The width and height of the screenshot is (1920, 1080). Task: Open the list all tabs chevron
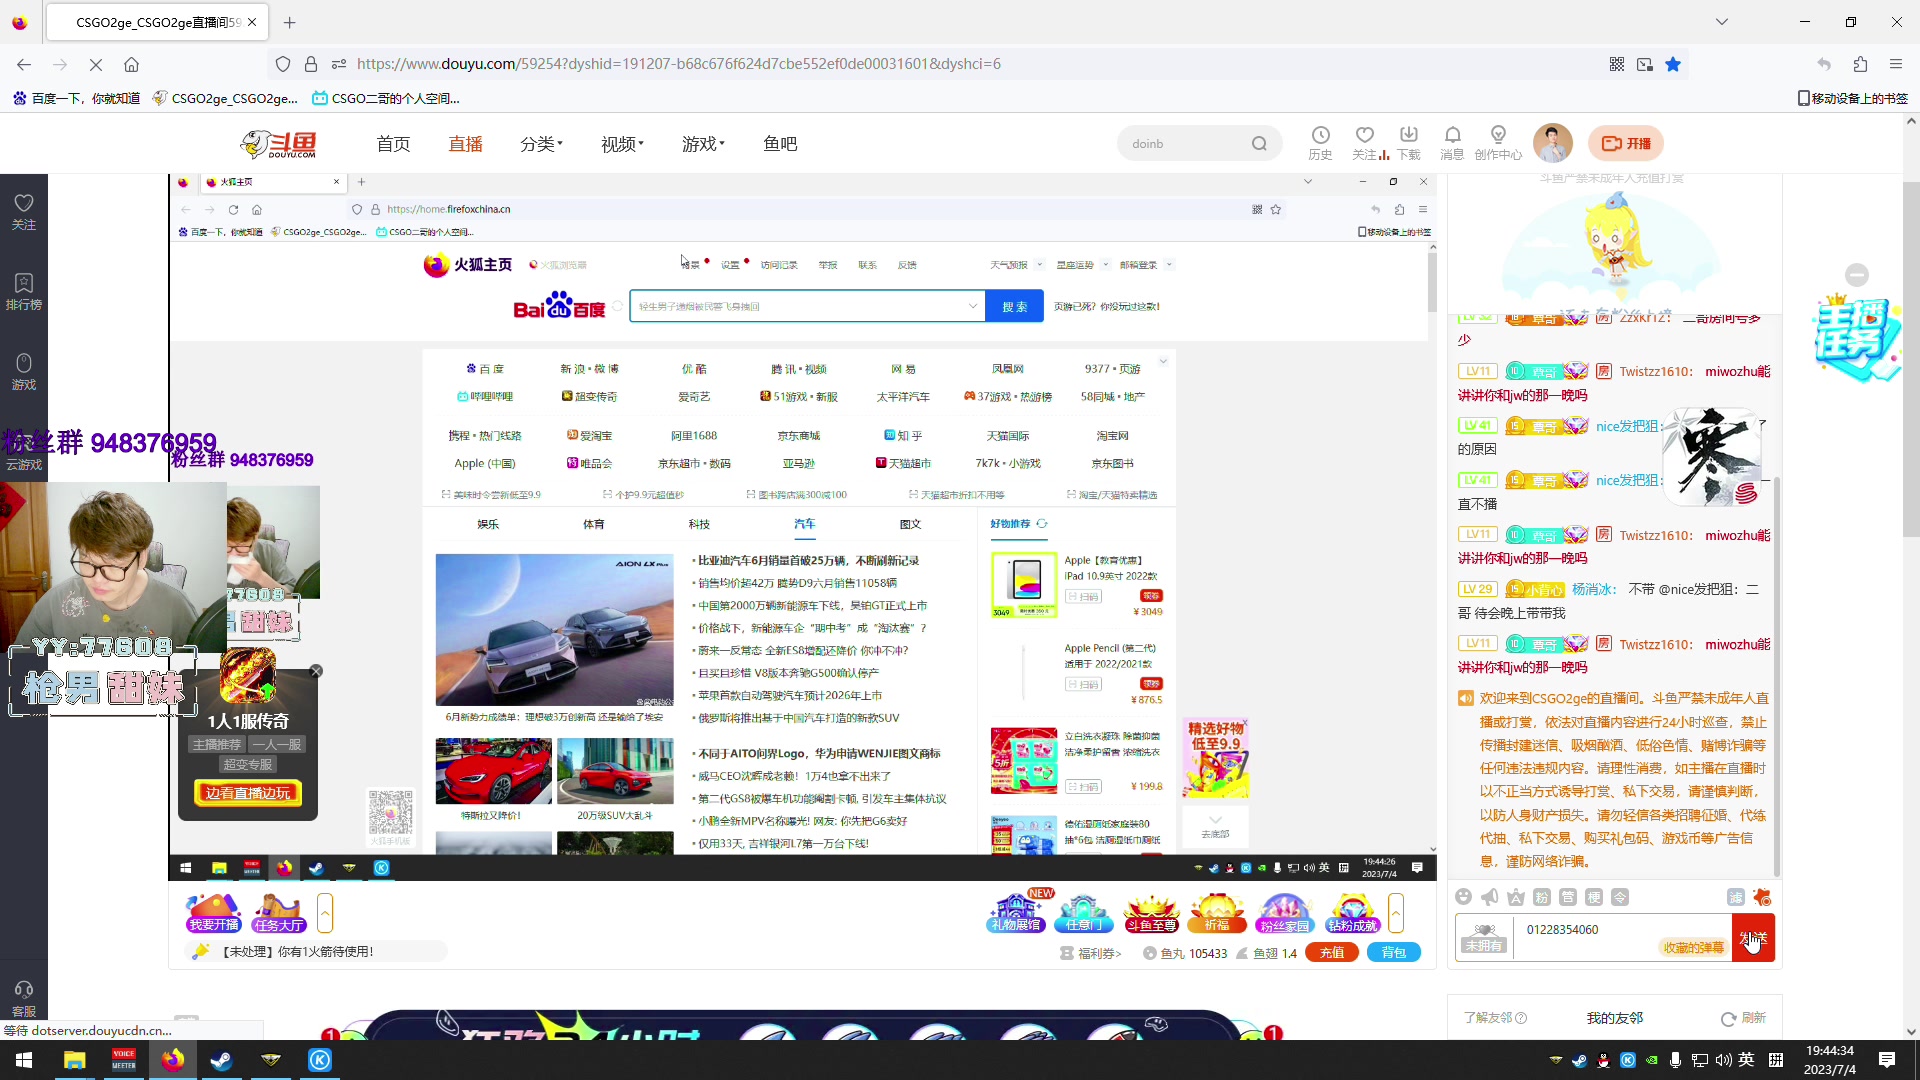click(1722, 22)
